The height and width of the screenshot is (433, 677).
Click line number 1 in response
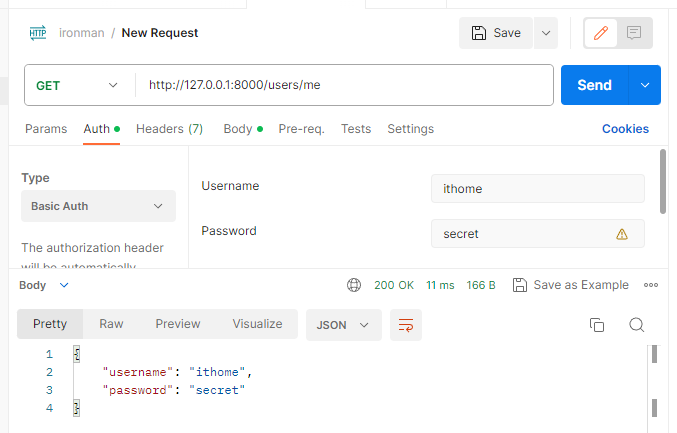pos(49,354)
